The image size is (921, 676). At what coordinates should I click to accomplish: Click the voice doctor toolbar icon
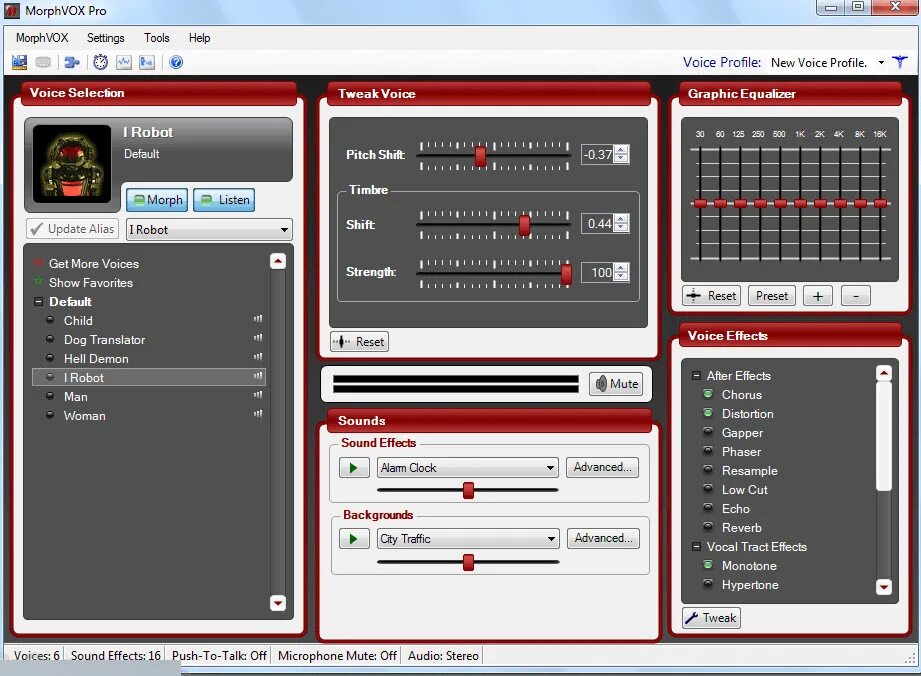(147, 62)
